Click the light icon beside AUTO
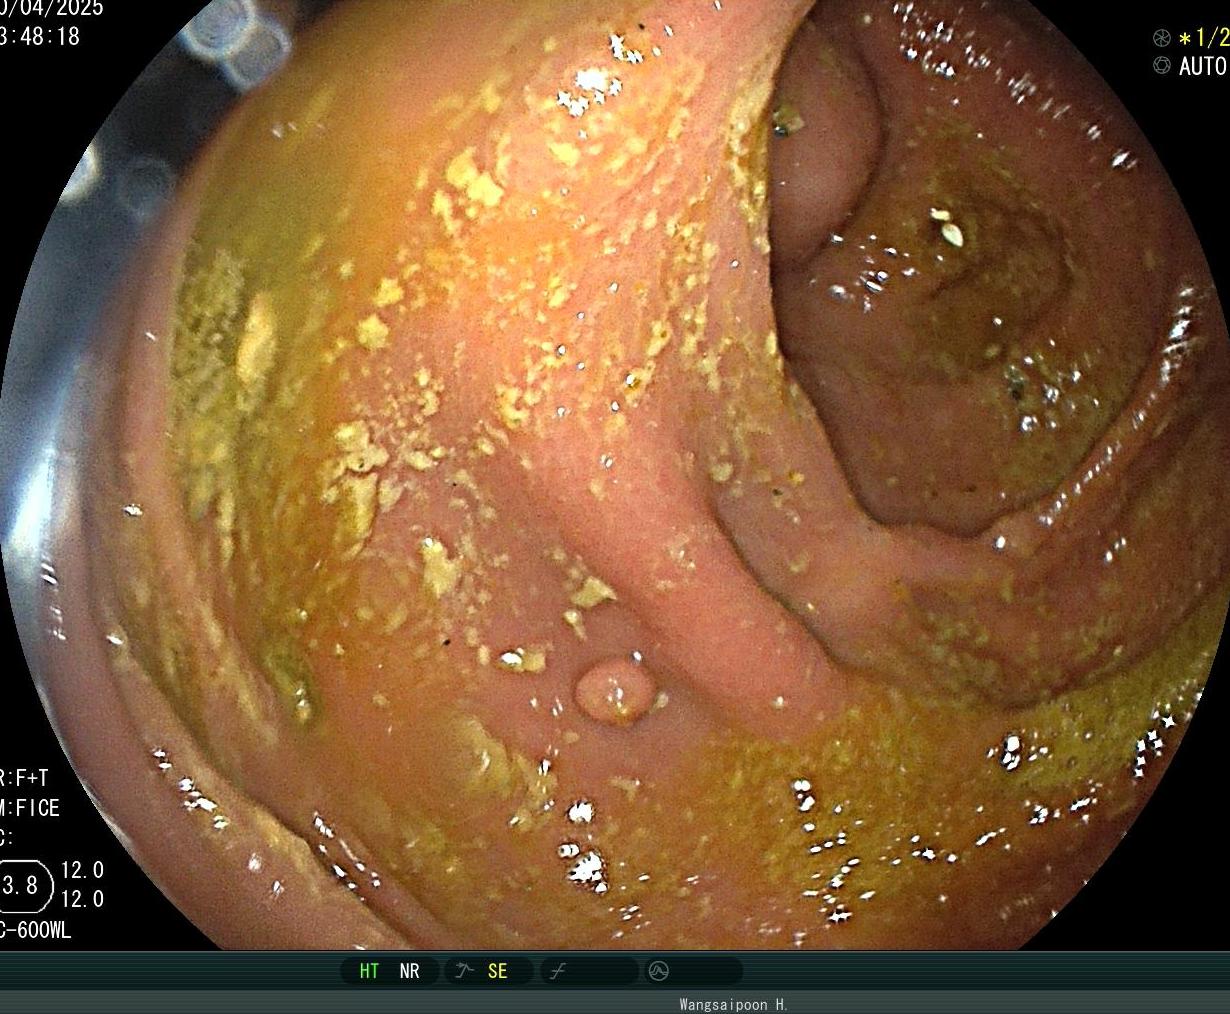The width and height of the screenshot is (1230, 1014). (x=1162, y=66)
